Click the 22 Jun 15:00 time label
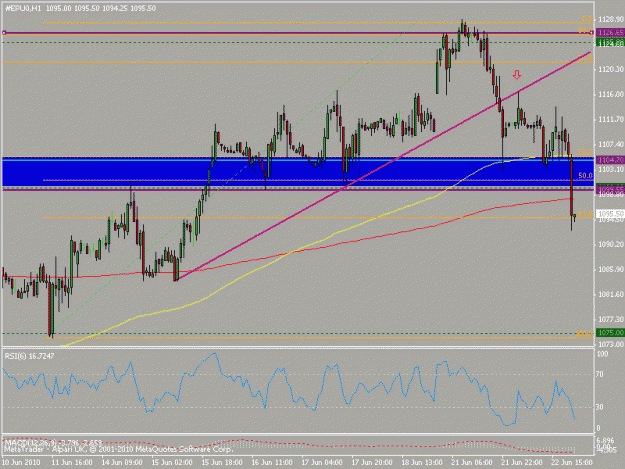Screen dimensions: 625x469 (572, 462)
